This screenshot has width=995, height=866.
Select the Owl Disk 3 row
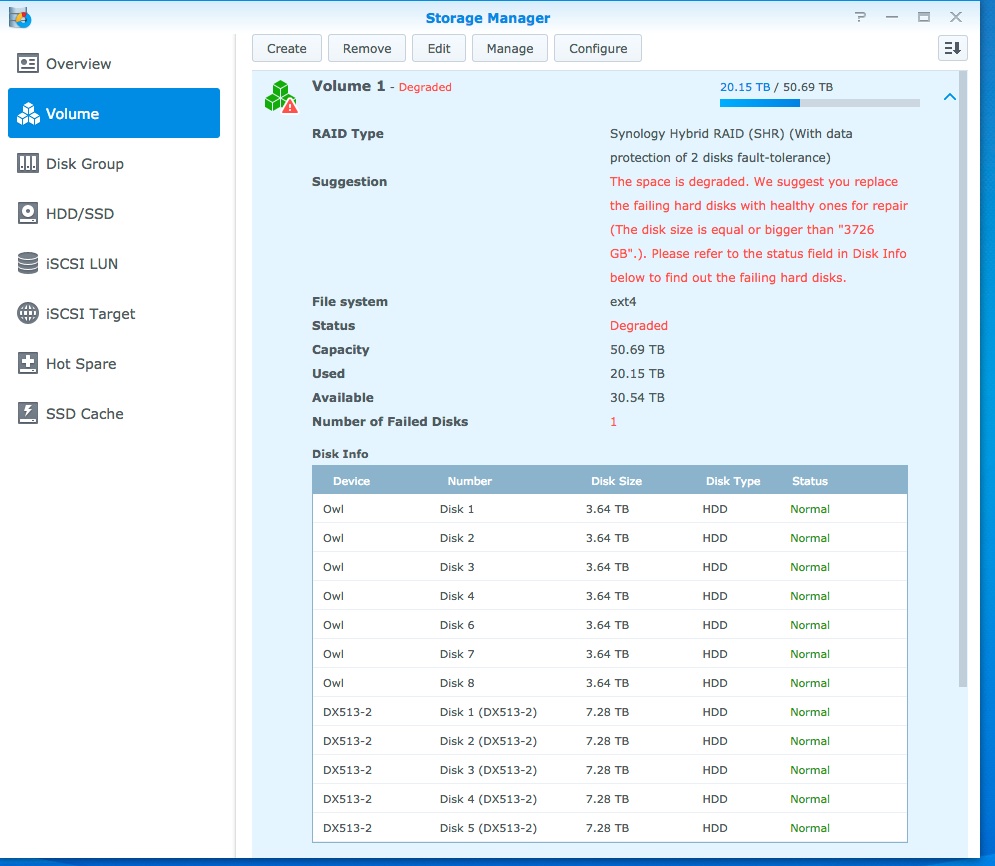tap(610, 567)
